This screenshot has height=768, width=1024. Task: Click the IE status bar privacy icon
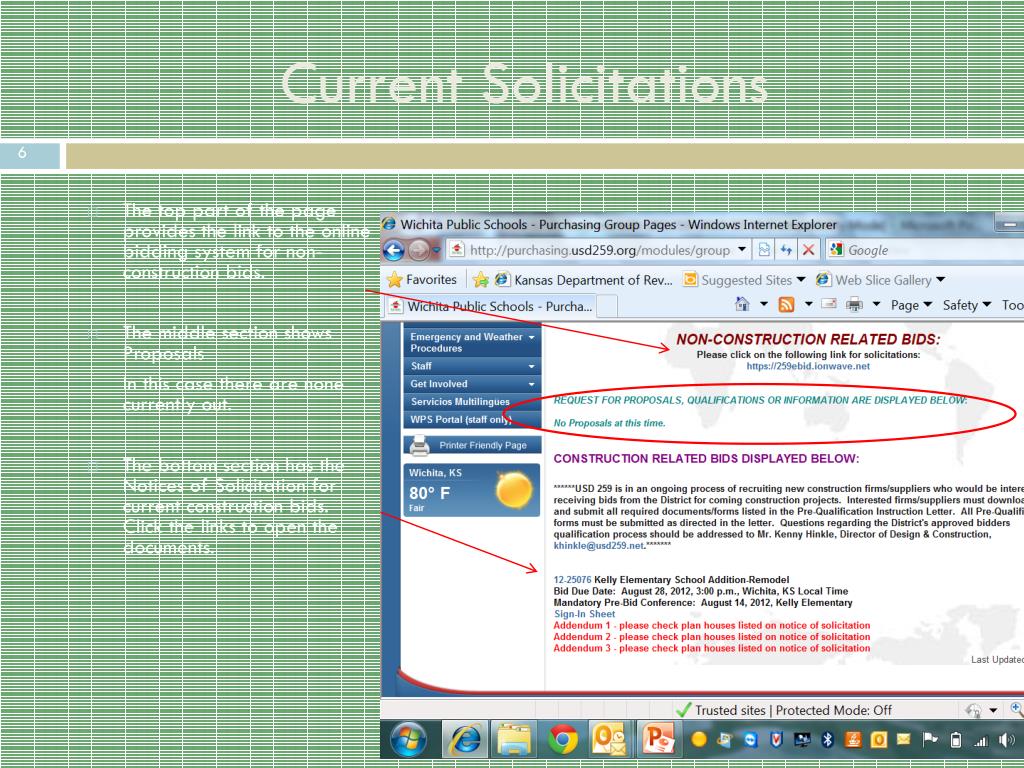coord(973,710)
